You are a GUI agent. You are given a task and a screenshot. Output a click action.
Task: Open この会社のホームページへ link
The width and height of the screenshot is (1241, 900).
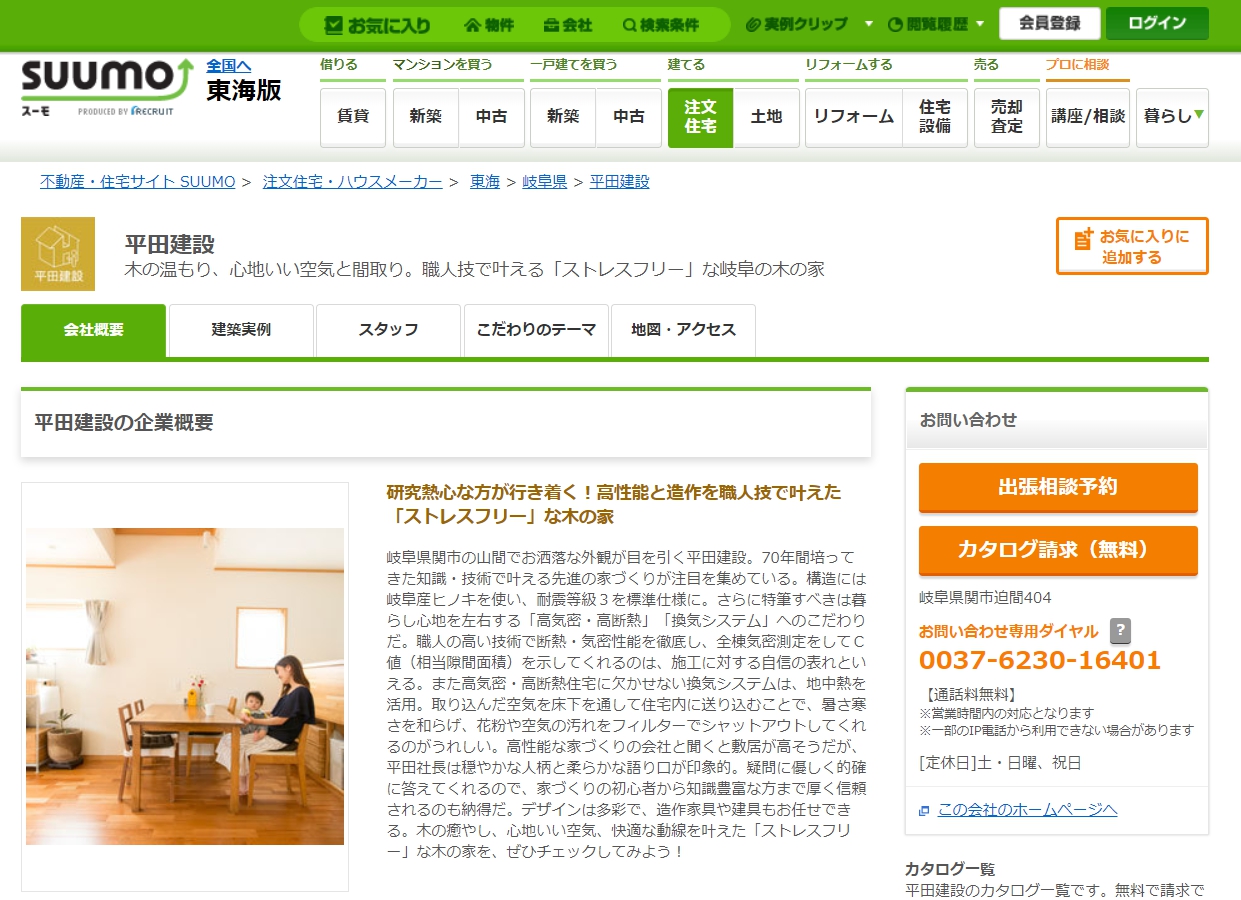tap(1028, 810)
